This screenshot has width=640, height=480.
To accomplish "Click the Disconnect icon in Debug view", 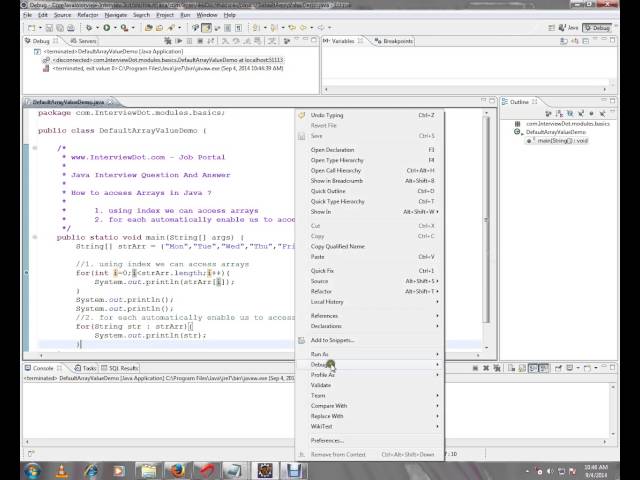I will click(211, 41).
